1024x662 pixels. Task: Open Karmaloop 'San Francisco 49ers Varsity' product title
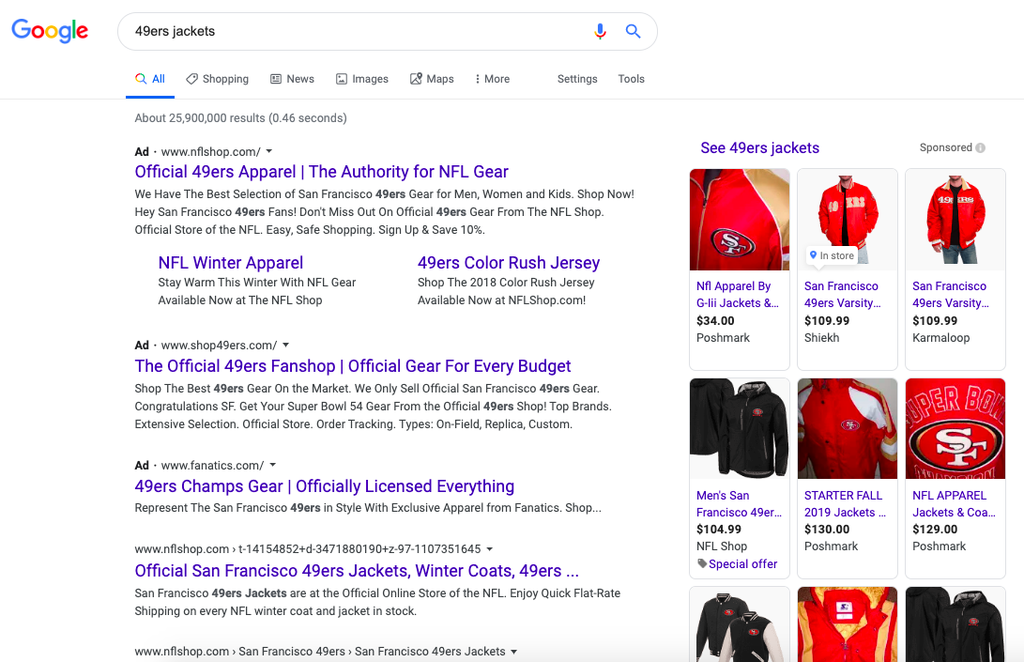[951, 294]
